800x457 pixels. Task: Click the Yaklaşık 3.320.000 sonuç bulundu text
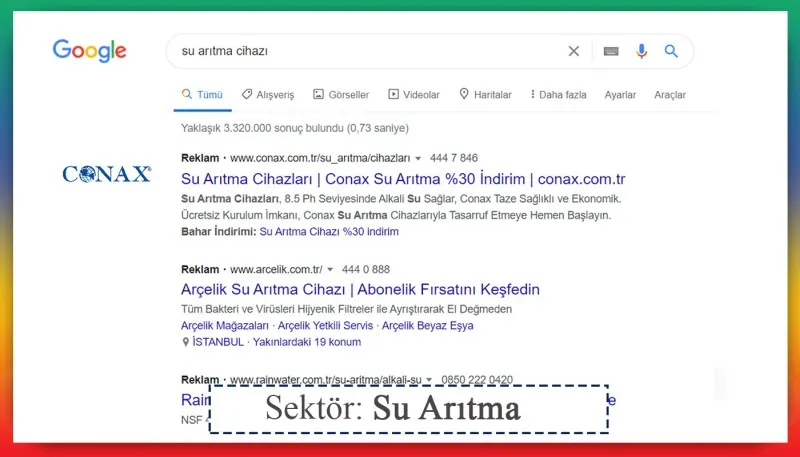(295, 128)
